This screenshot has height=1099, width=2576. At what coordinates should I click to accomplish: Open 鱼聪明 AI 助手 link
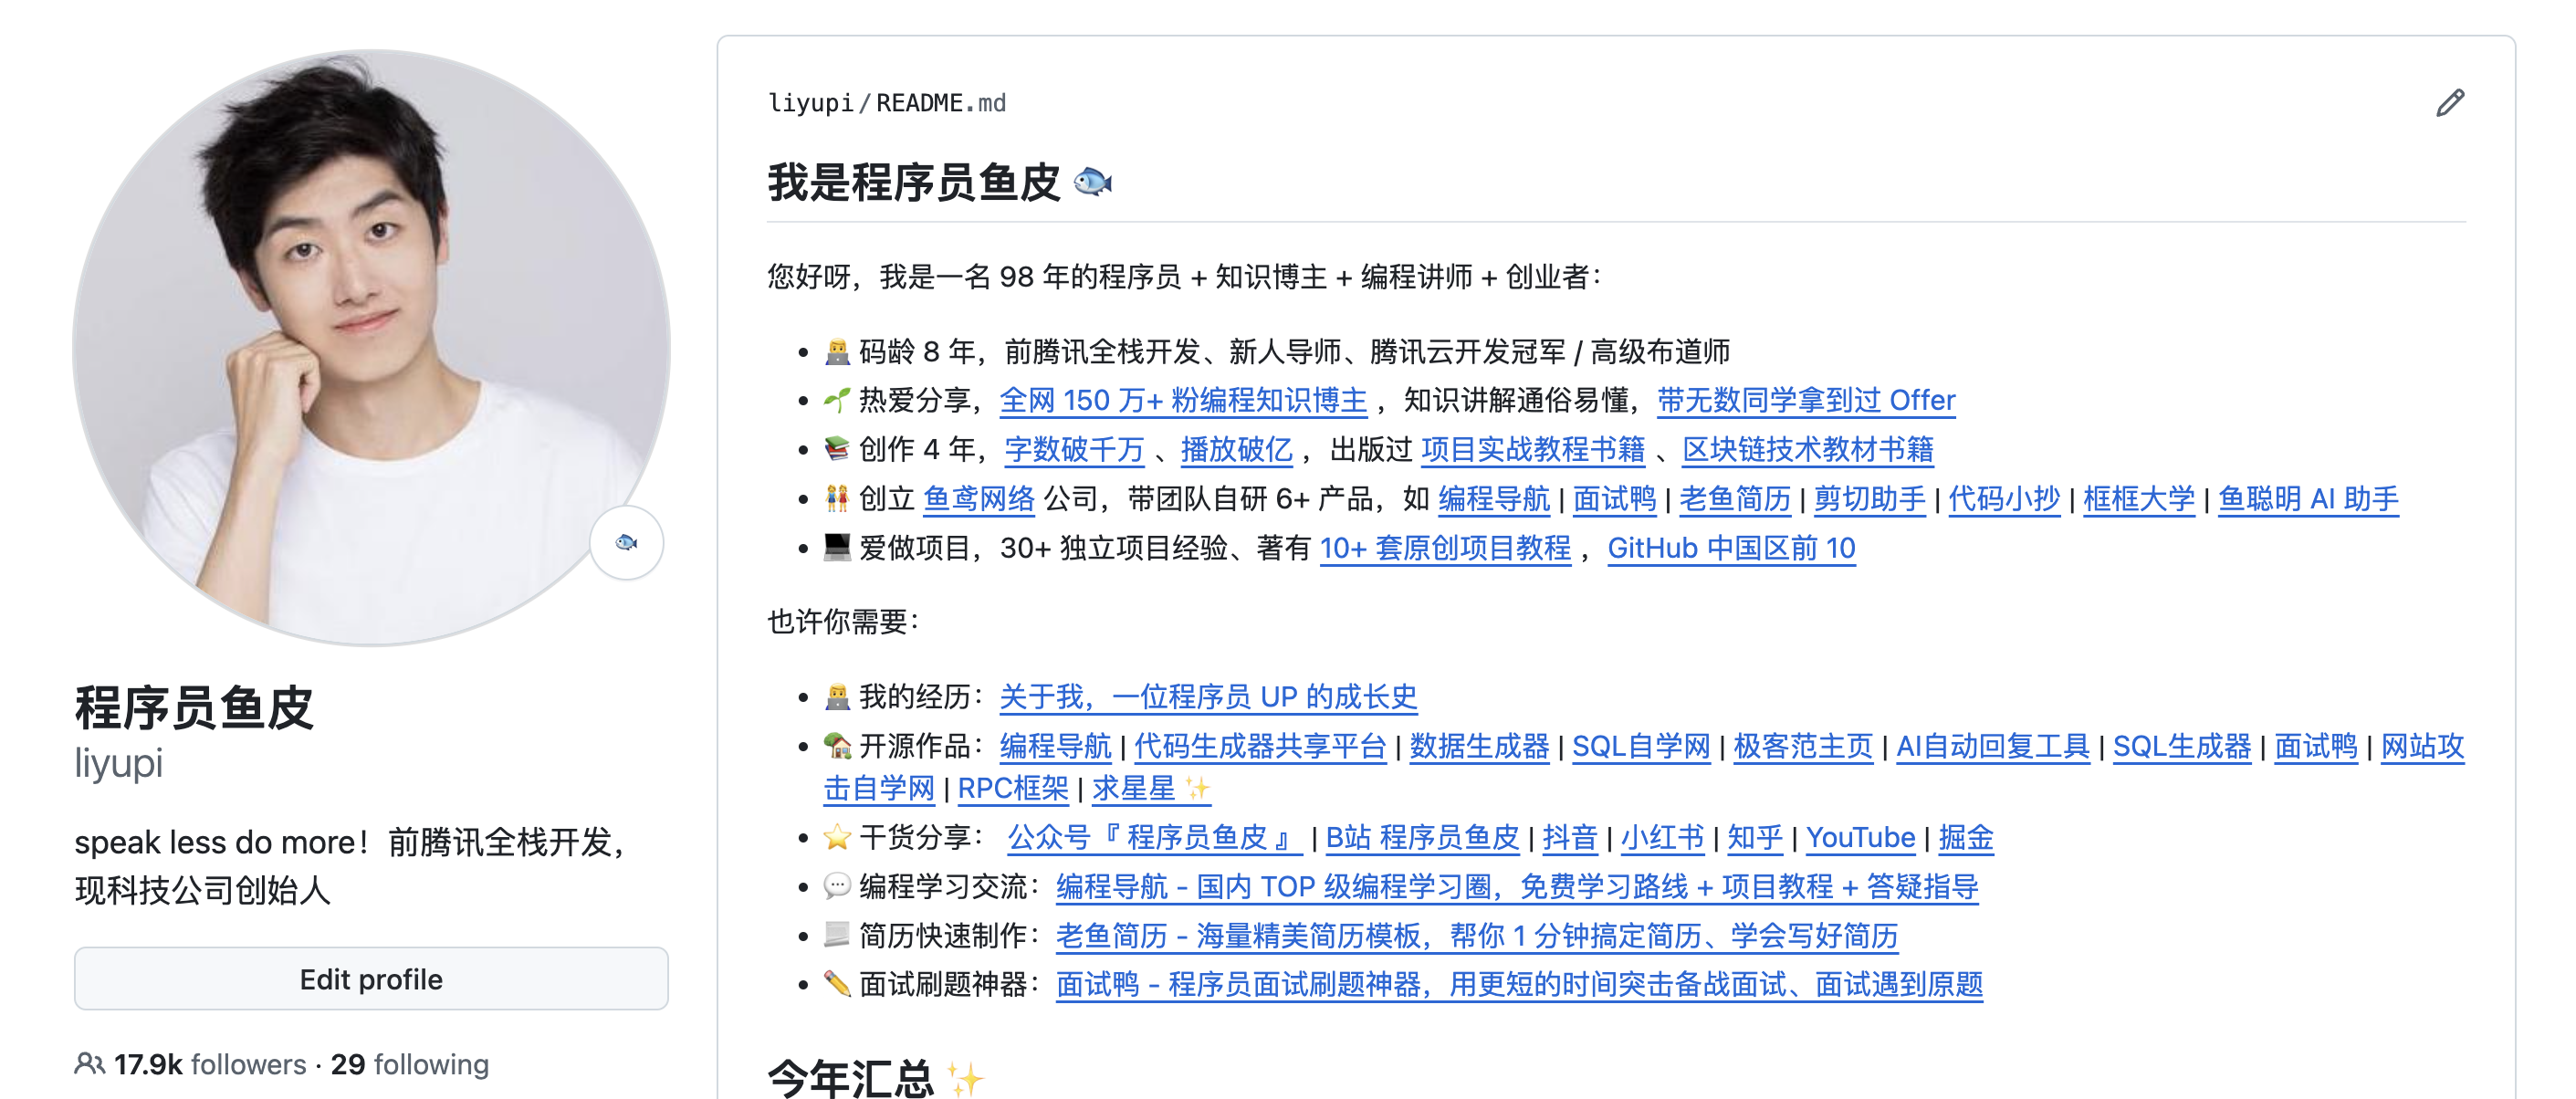tap(2308, 499)
